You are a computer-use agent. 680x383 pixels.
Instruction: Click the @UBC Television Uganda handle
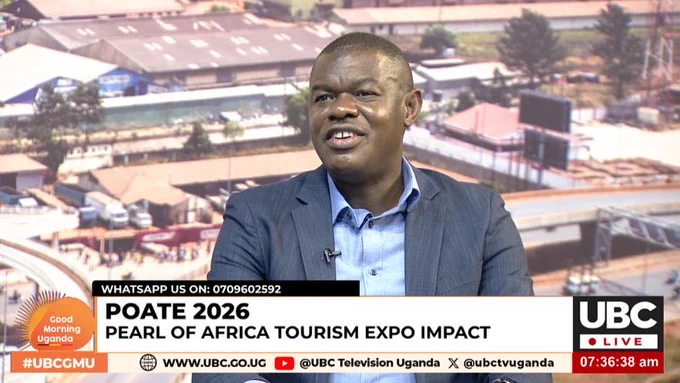tap(369, 363)
